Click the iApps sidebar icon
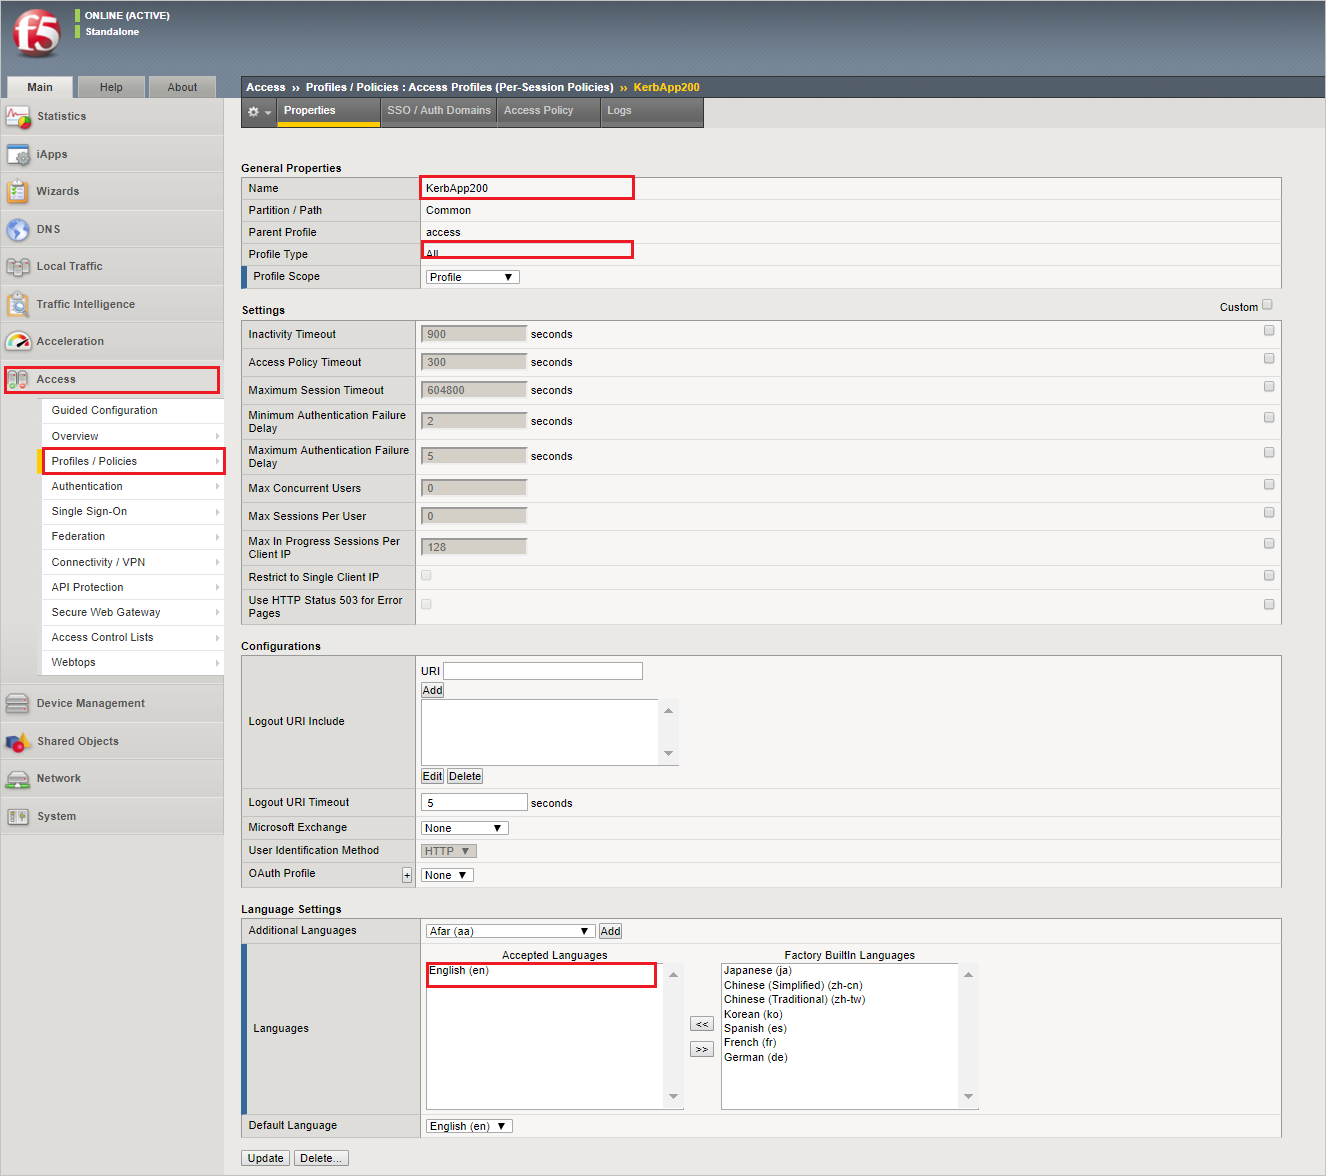1326x1176 pixels. click(18, 155)
